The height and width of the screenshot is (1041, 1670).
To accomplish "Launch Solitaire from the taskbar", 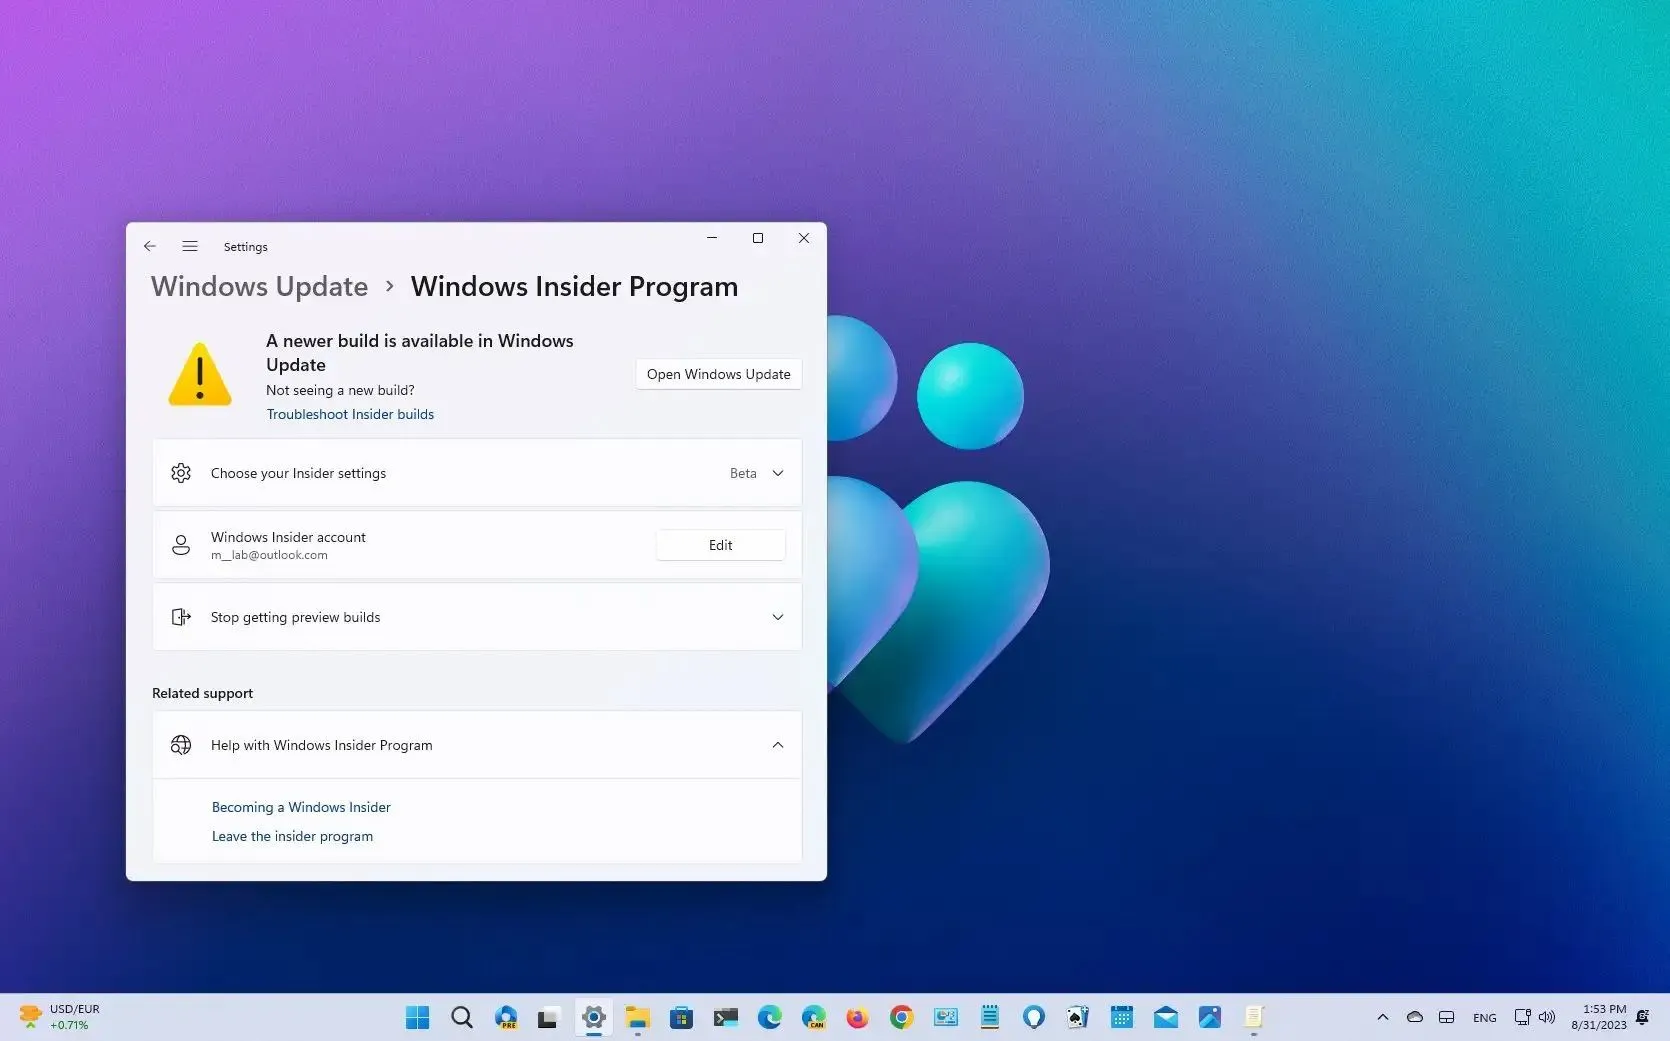I will (1077, 1018).
